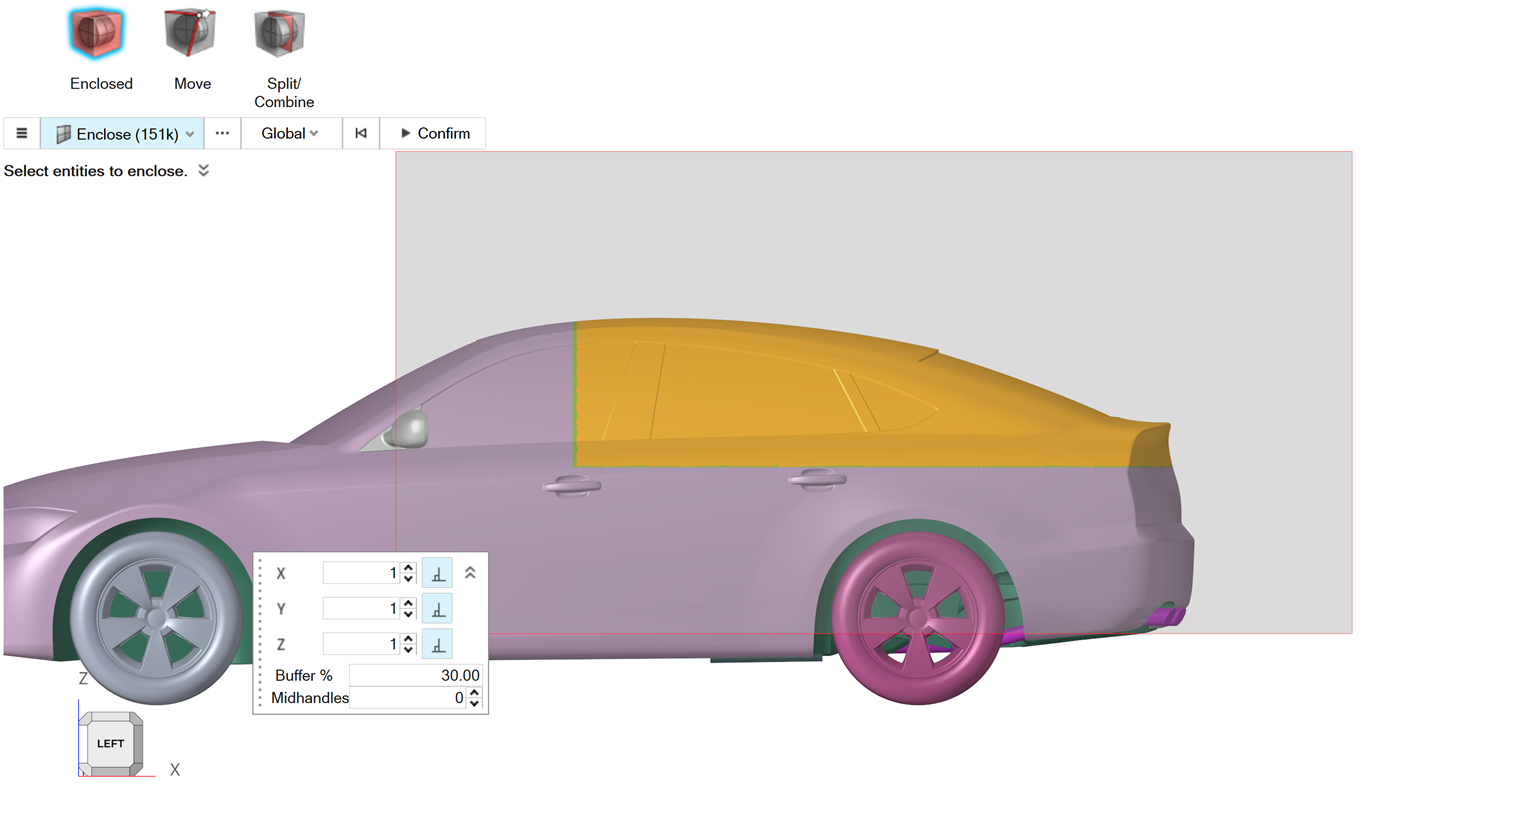Increase the X density value

tap(408, 568)
